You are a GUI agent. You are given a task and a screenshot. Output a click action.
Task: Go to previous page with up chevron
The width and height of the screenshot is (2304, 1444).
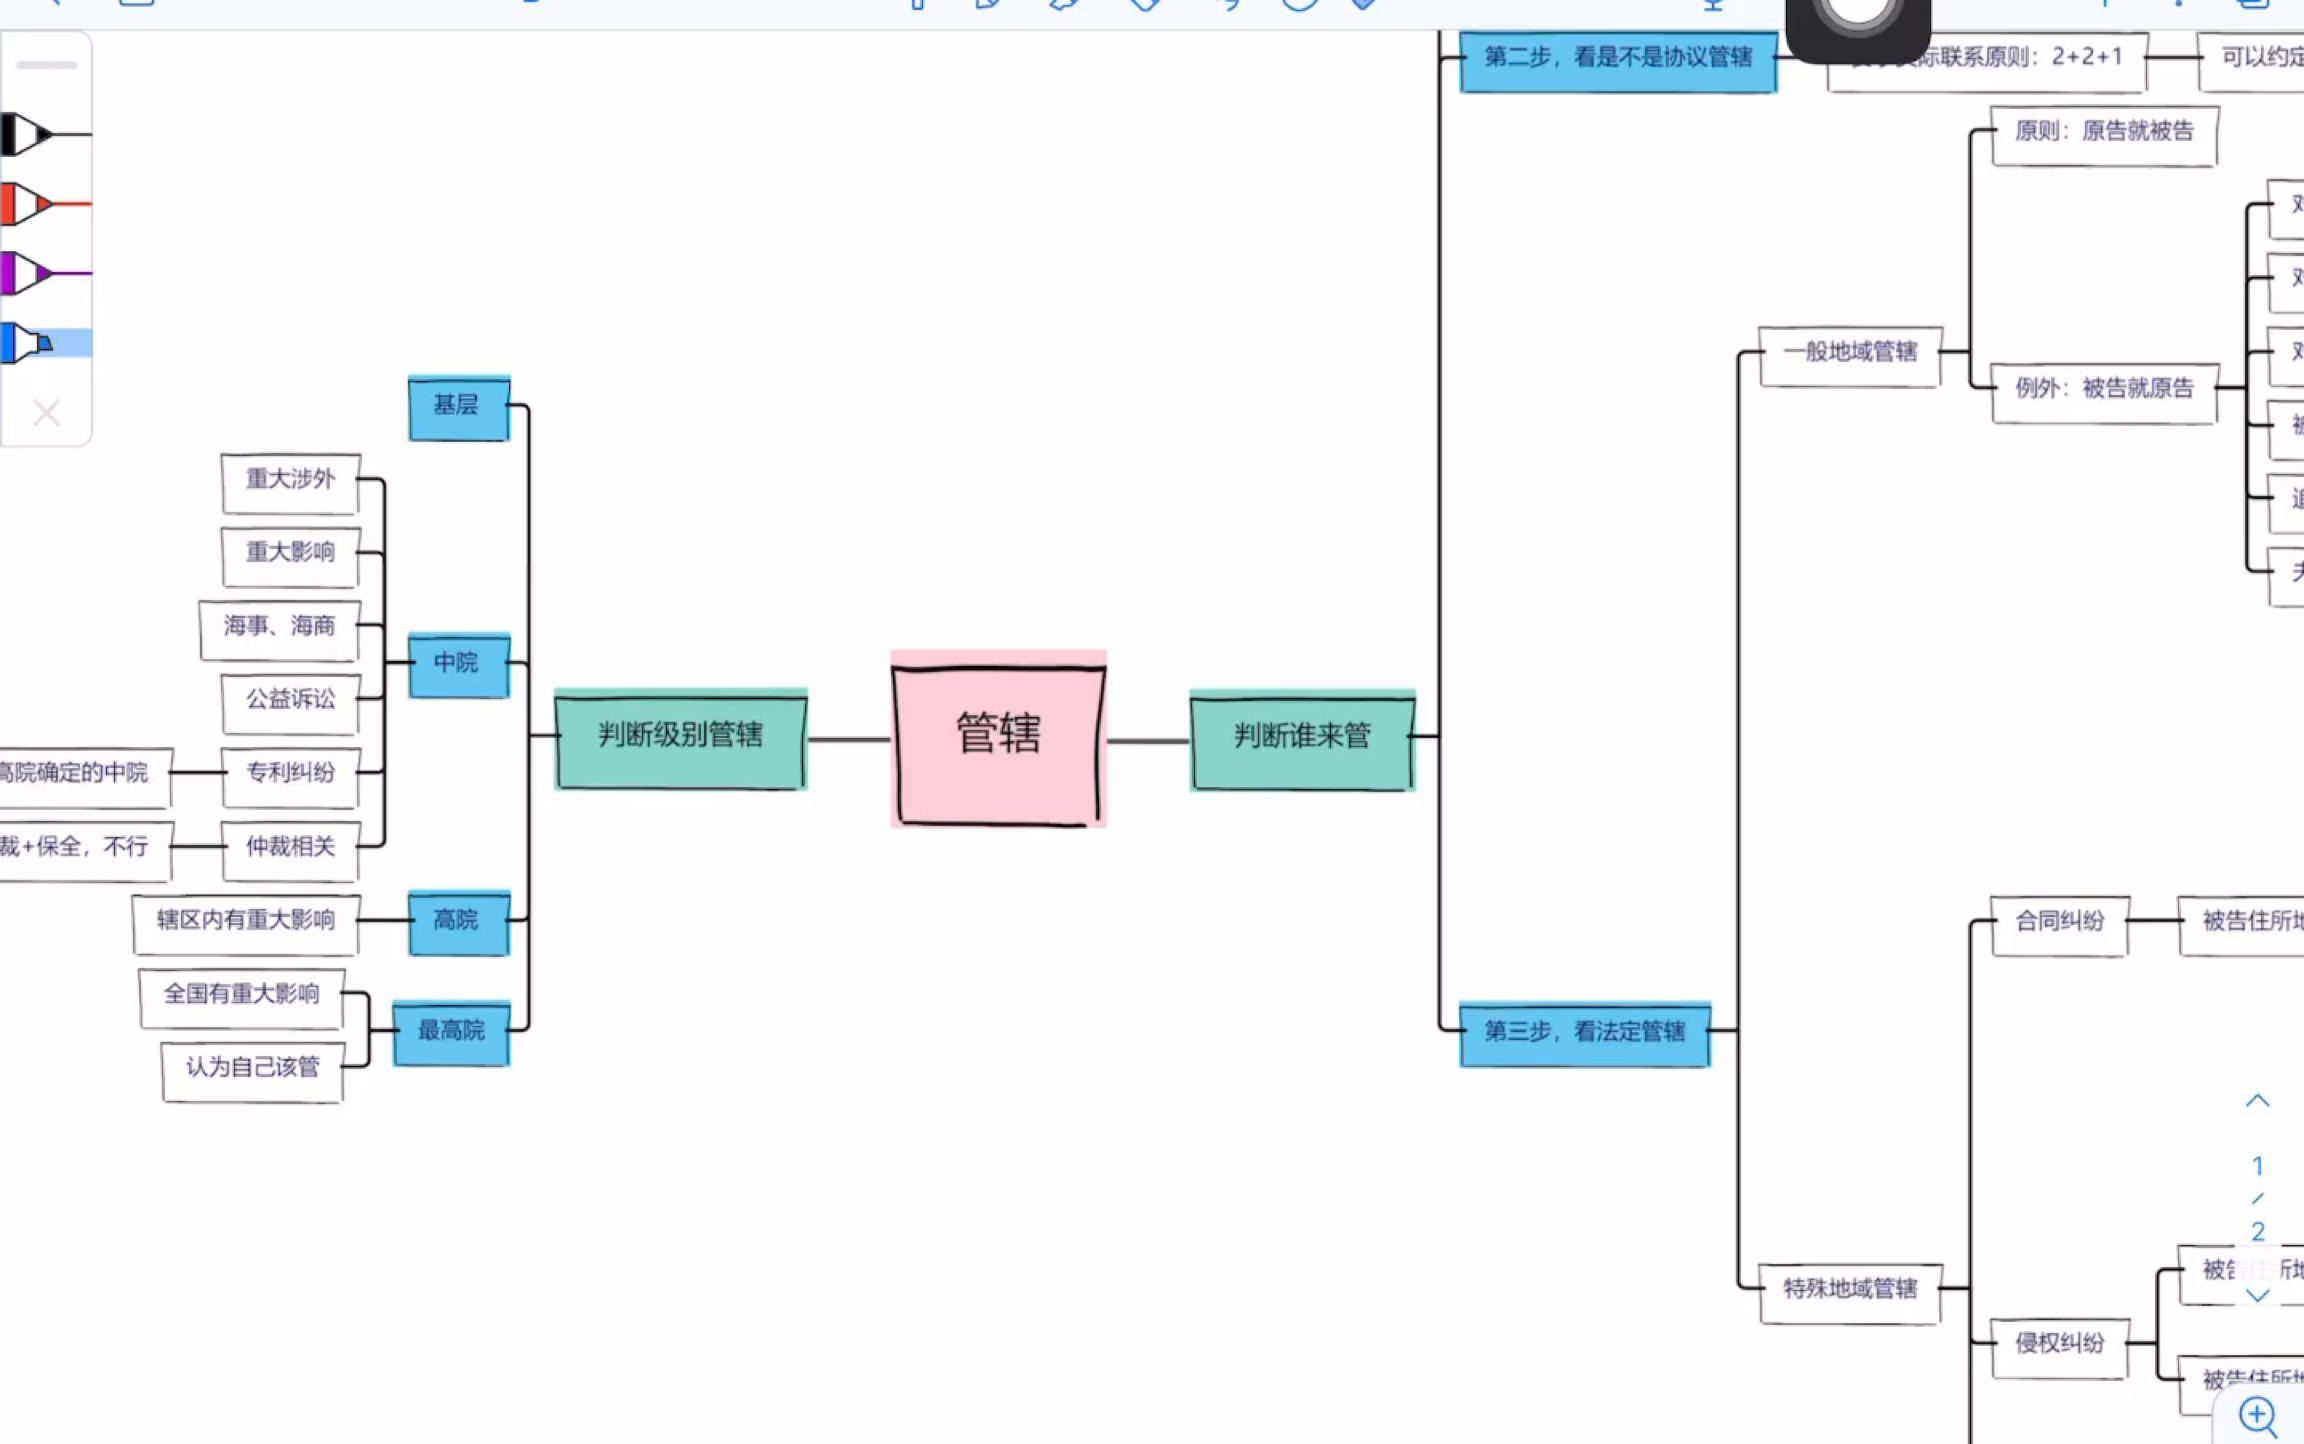coord(2257,1101)
